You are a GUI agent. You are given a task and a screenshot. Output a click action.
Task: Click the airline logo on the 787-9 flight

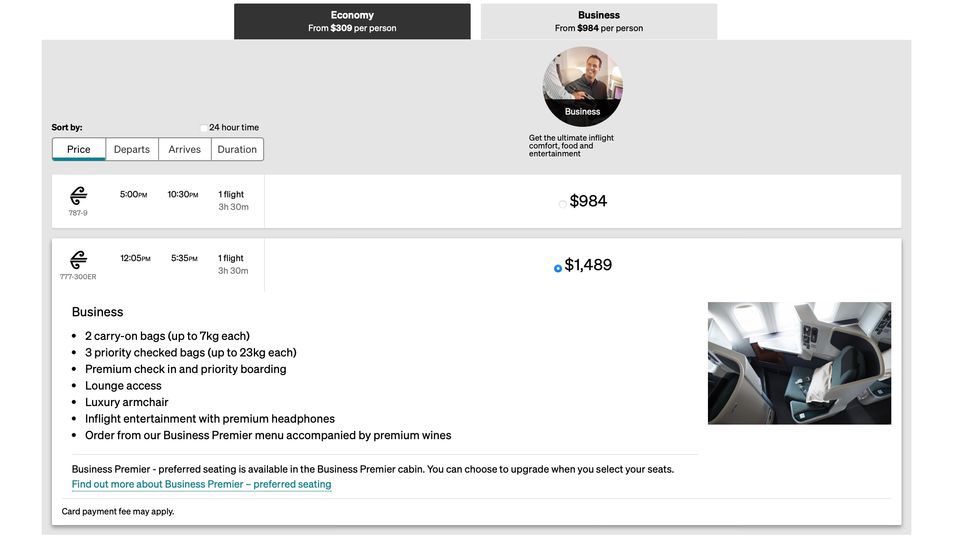coord(78,196)
